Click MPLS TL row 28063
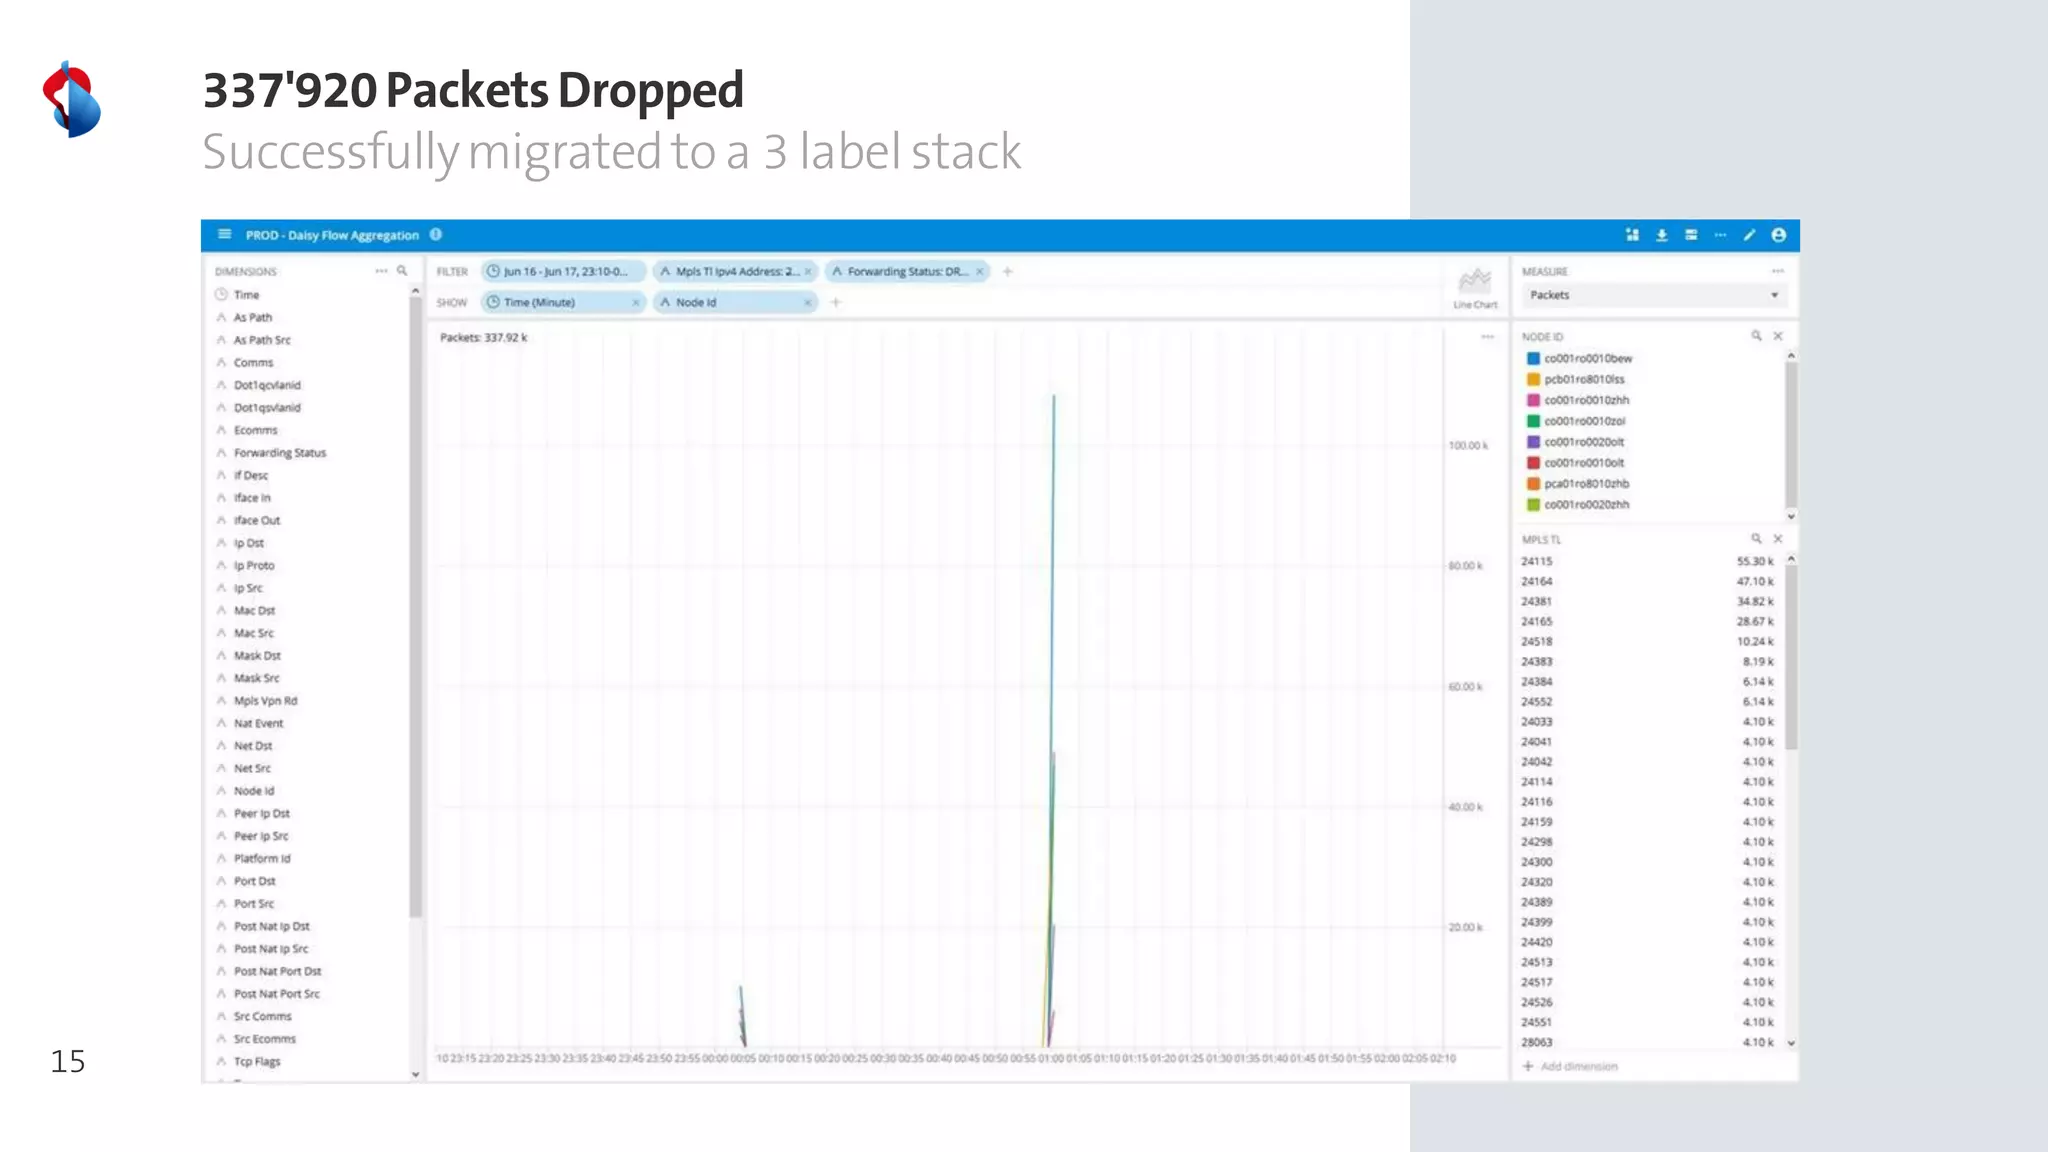The height and width of the screenshot is (1152, 2048). (x=1647, y=1042)
